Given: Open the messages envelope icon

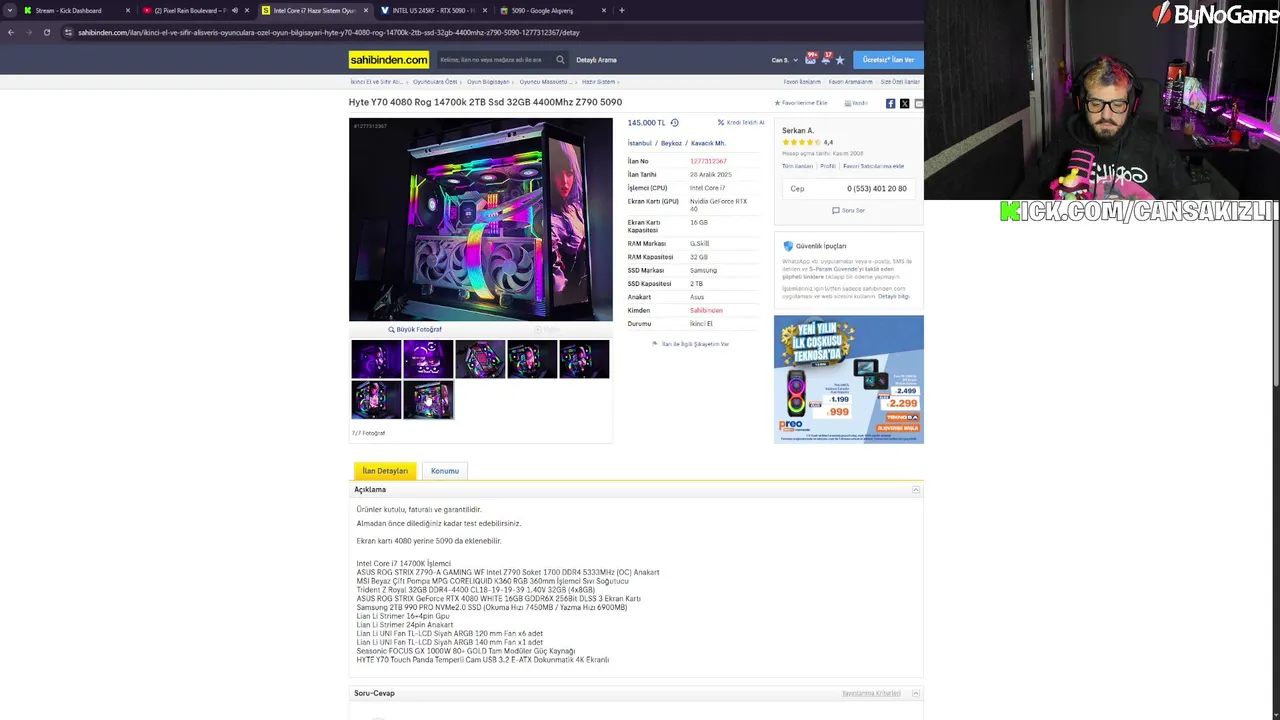Looking at the screenshot, I should [x=811, y=60].
